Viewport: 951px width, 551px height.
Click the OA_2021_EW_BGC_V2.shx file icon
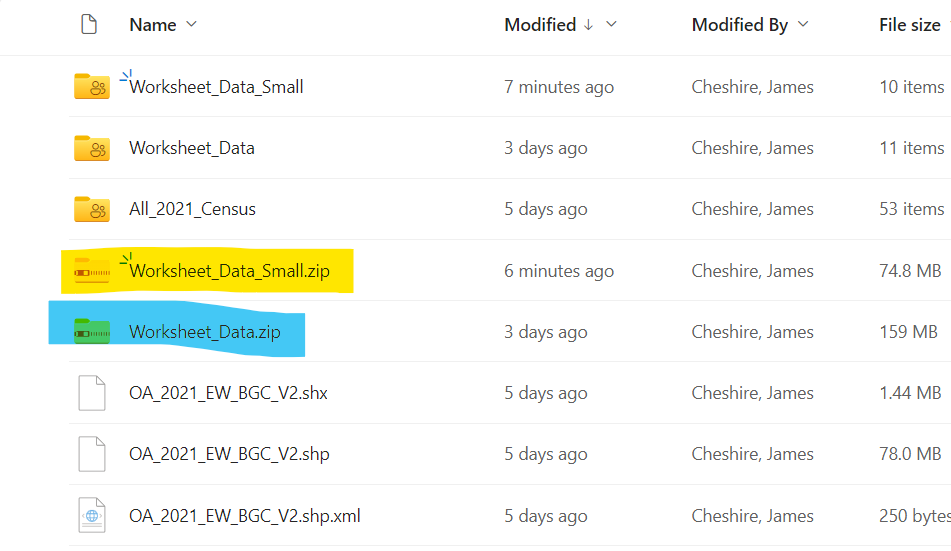(x=92, y=393)
